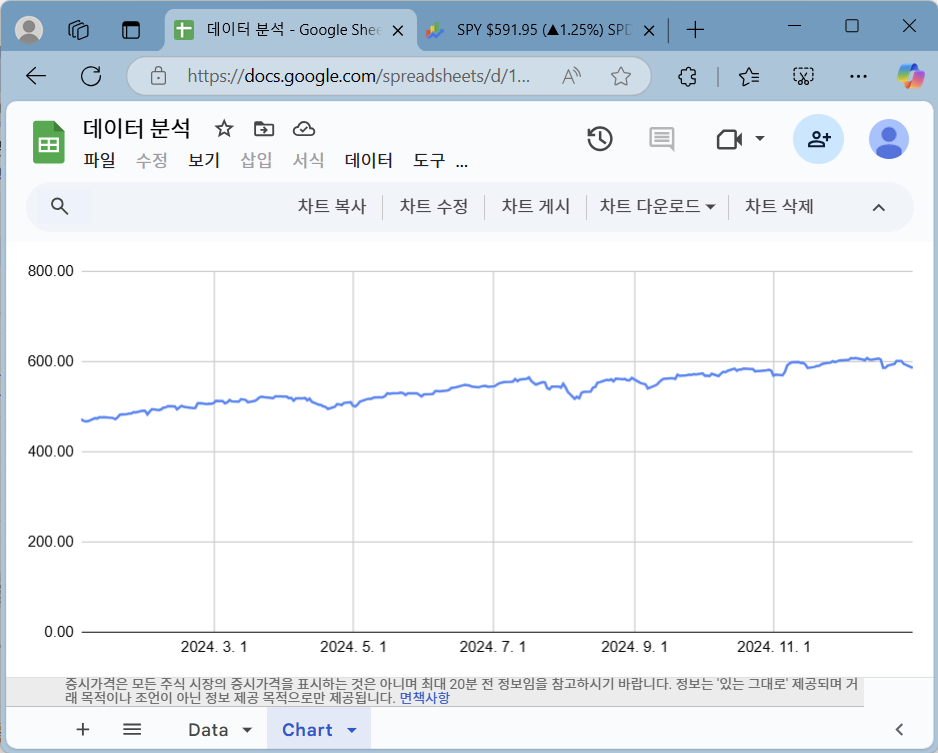The image size is (938, 753).
Task: Collapse the chart toolbar with the chevron
Action: tap(878, 207)
